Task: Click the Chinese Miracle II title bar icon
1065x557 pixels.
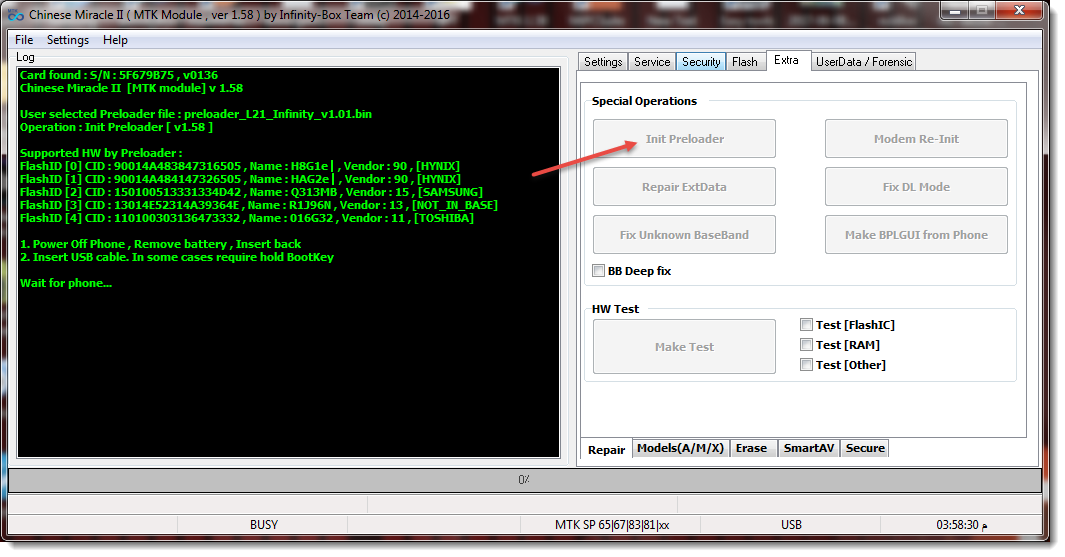Action: (x=16, y=14)
